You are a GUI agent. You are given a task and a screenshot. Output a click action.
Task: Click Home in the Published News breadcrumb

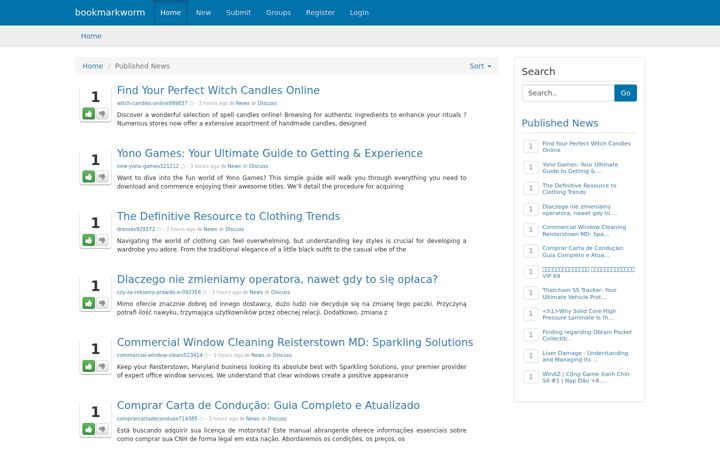pos(92,66)
